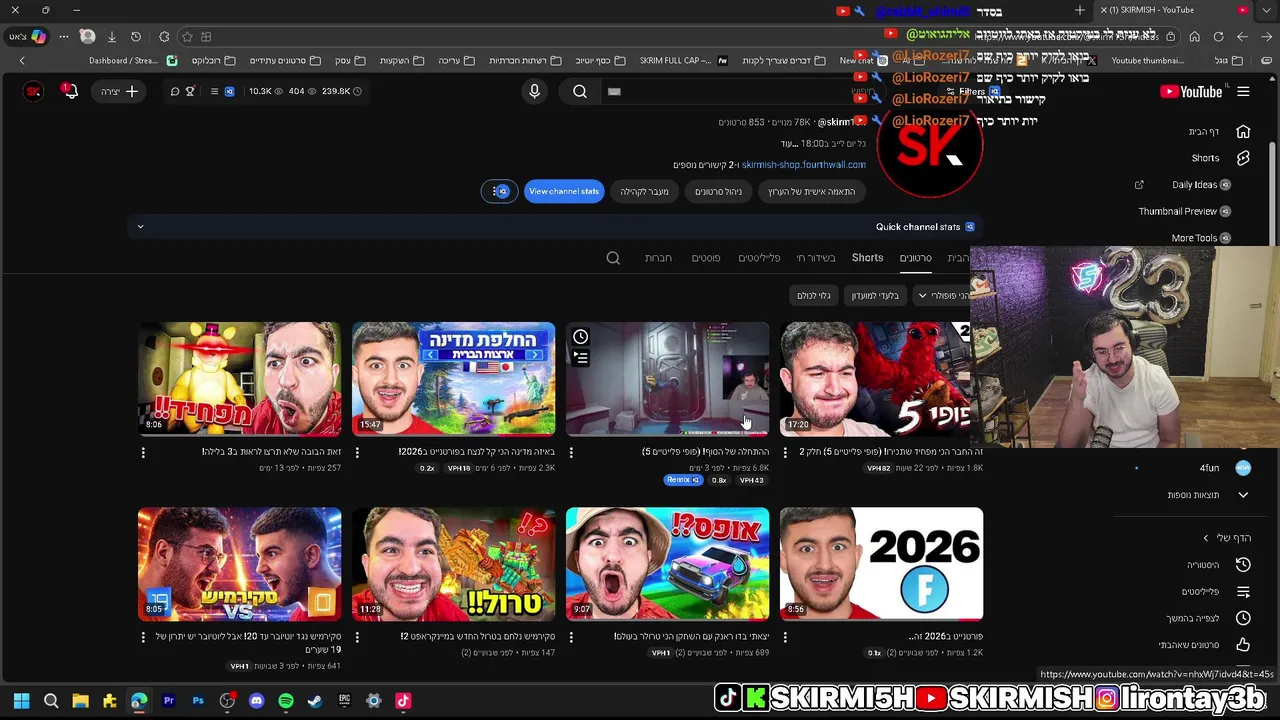Launch Premiere Pro from the taskbar

[169, 701]
